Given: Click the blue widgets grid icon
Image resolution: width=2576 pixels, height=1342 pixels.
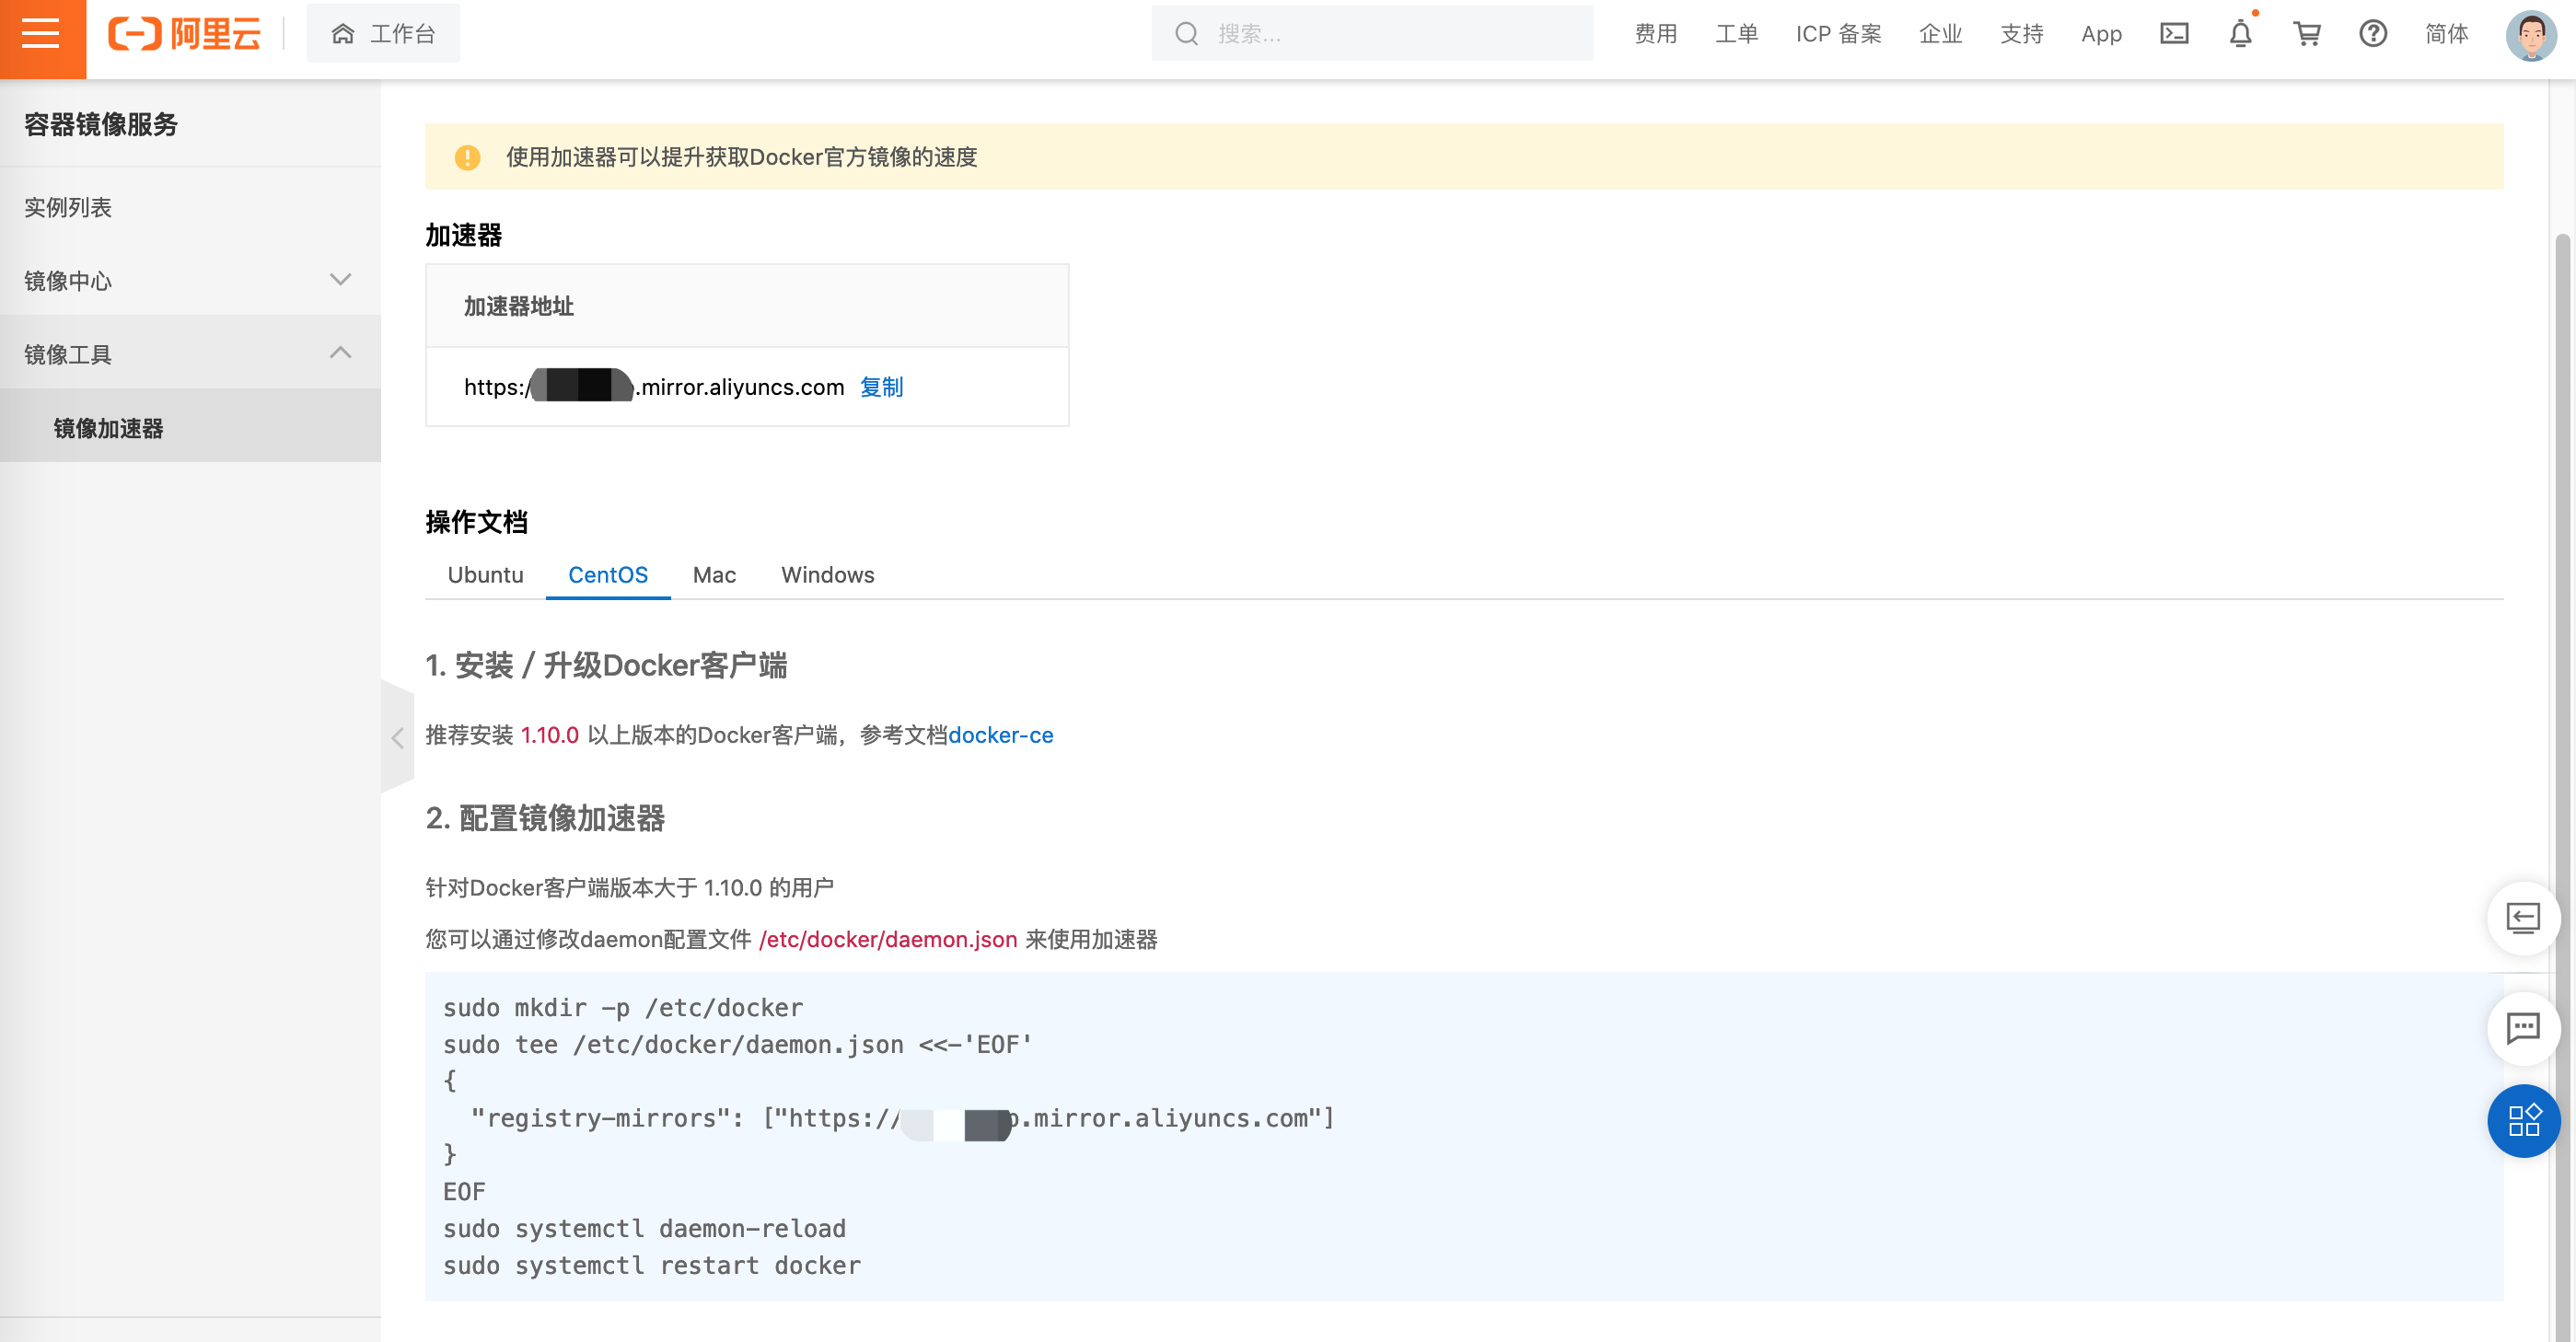Looking at the screenshot, I should [2524, 1121].
